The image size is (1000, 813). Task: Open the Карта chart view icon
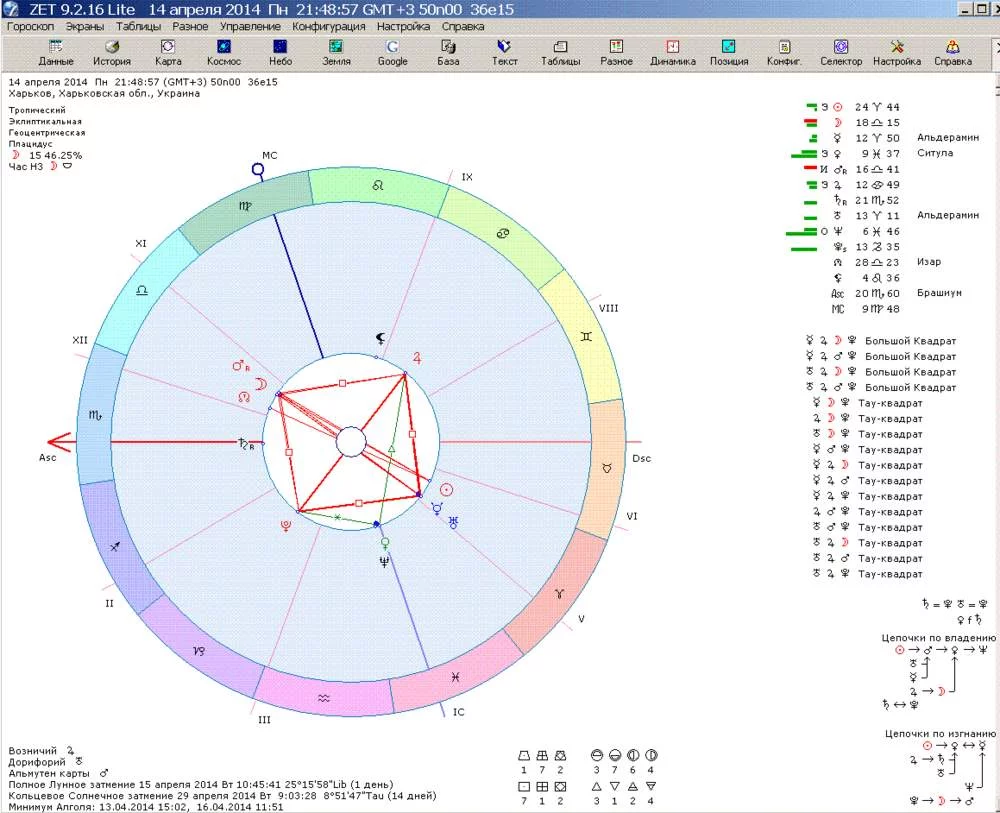[168, 52]
